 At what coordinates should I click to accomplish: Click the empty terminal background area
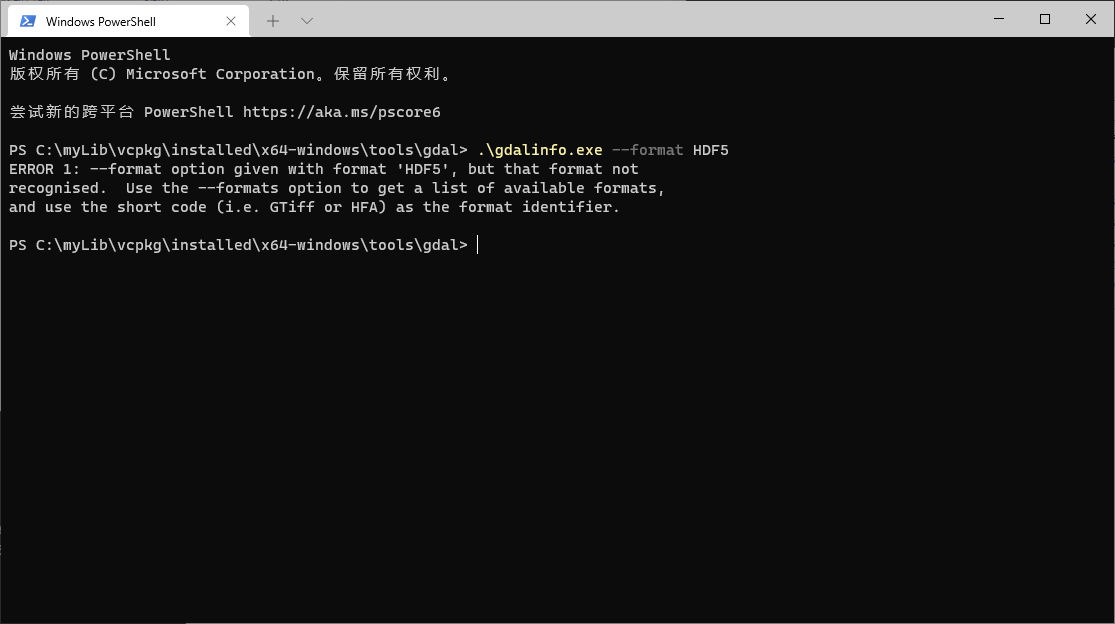click(550, 430)
